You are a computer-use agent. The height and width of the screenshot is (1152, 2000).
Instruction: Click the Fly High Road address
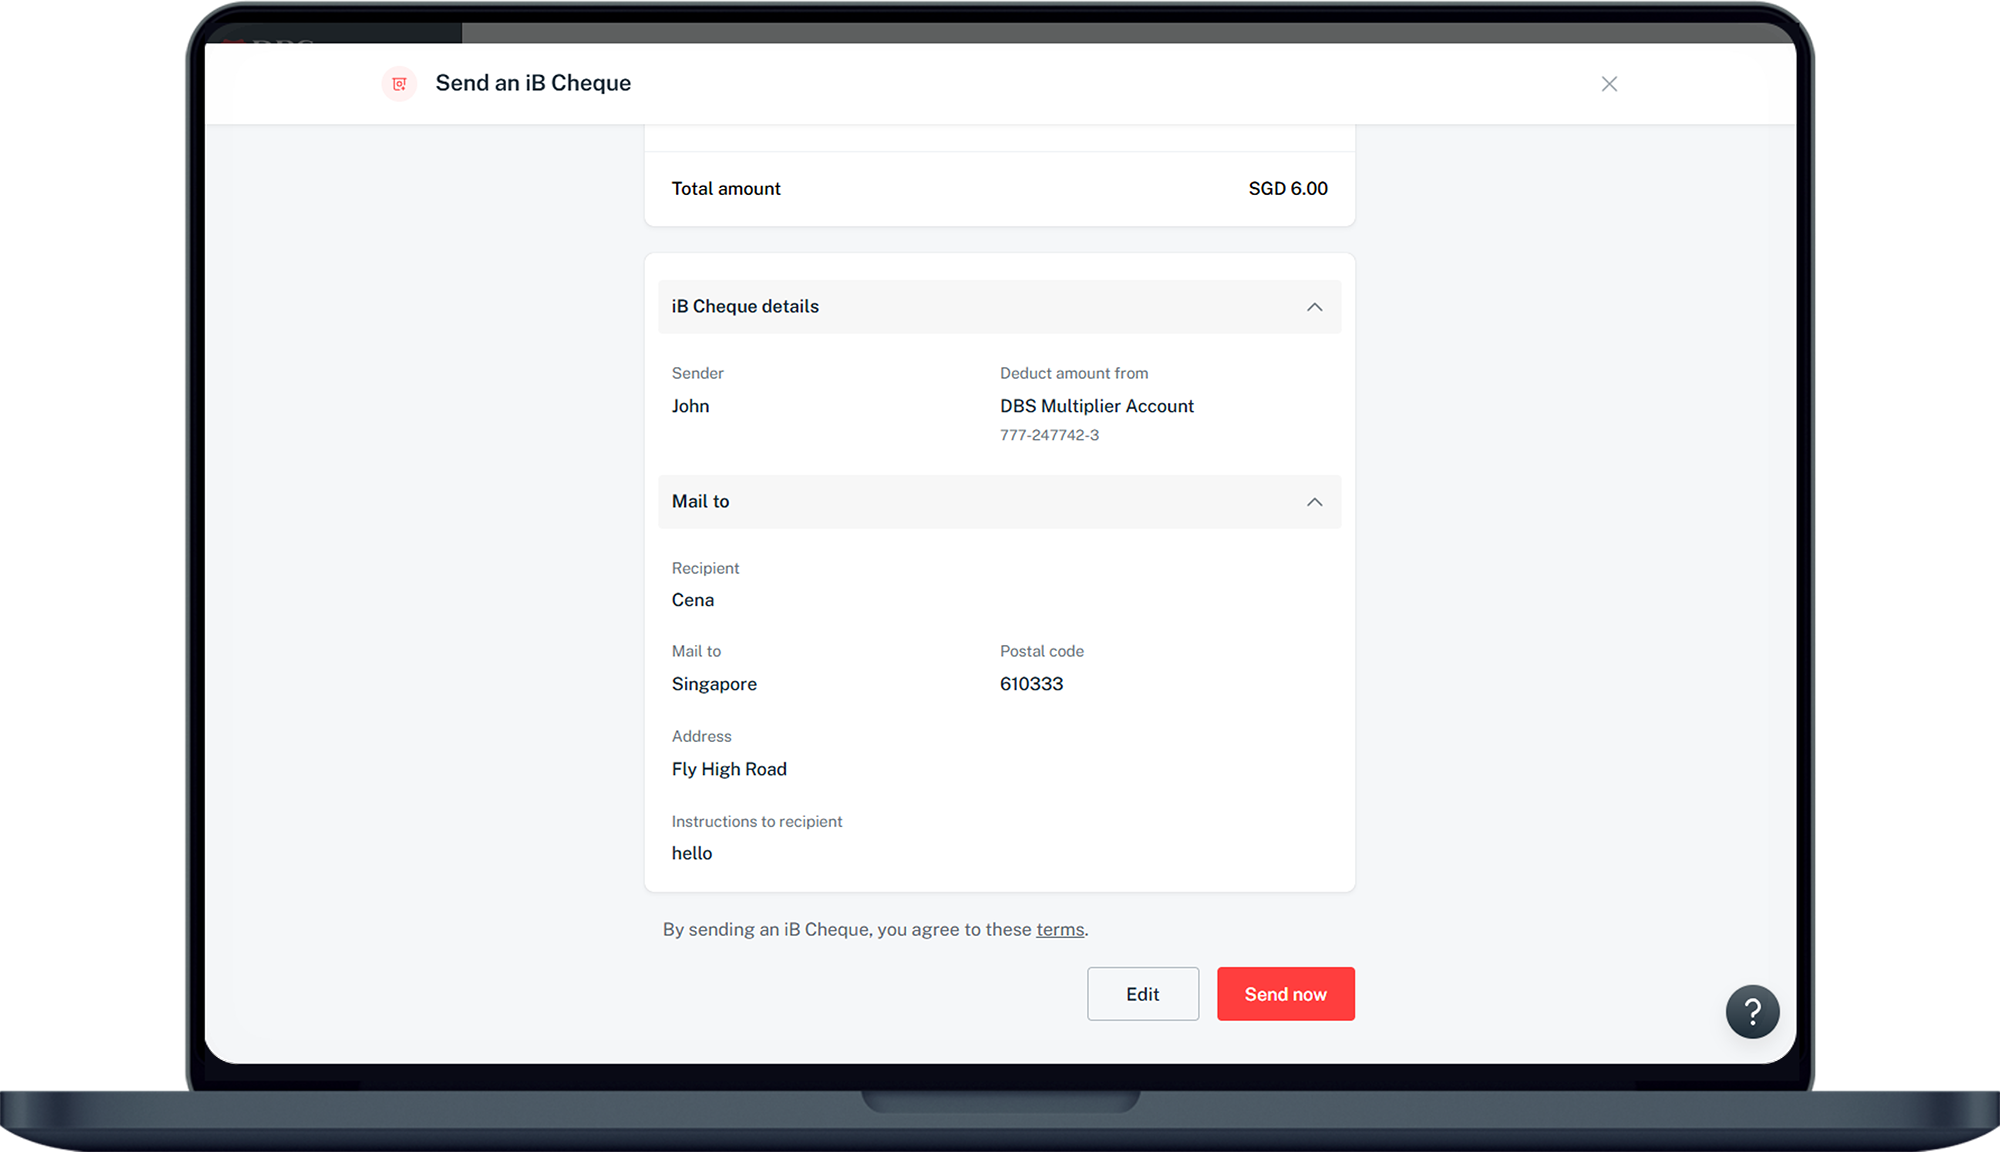[729, 769]
